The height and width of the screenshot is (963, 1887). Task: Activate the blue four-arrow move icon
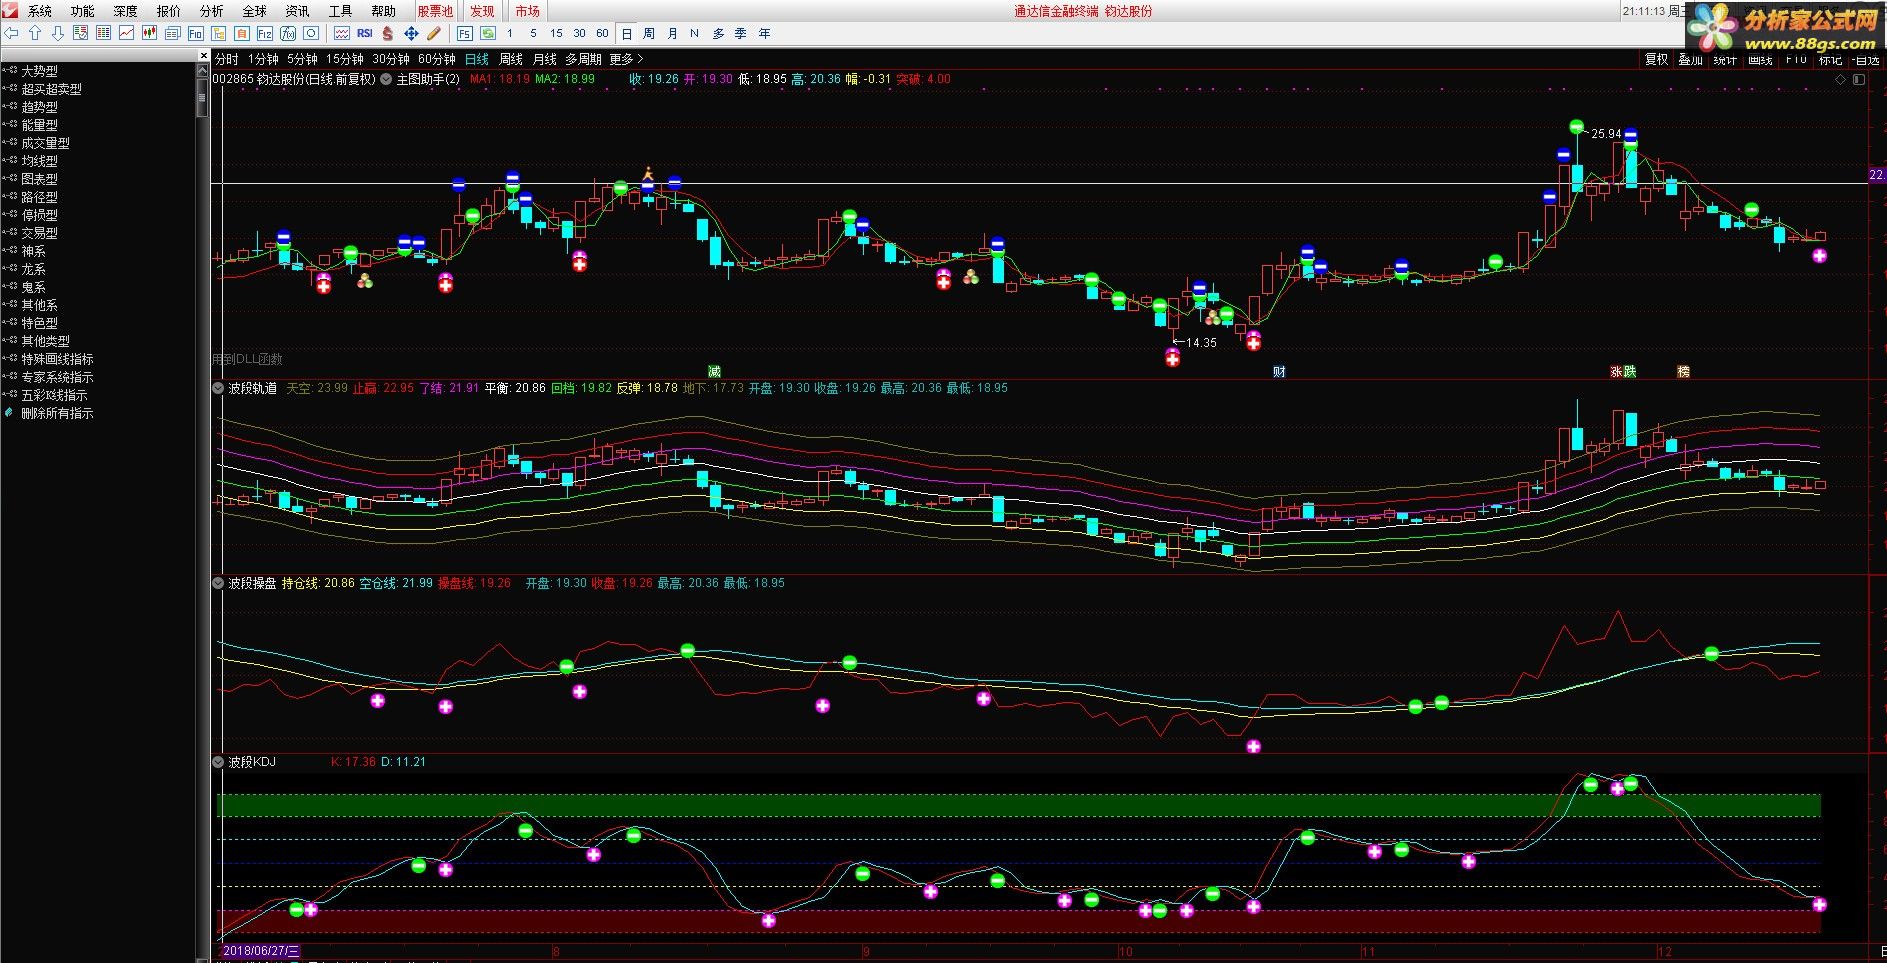coord(411,33)
